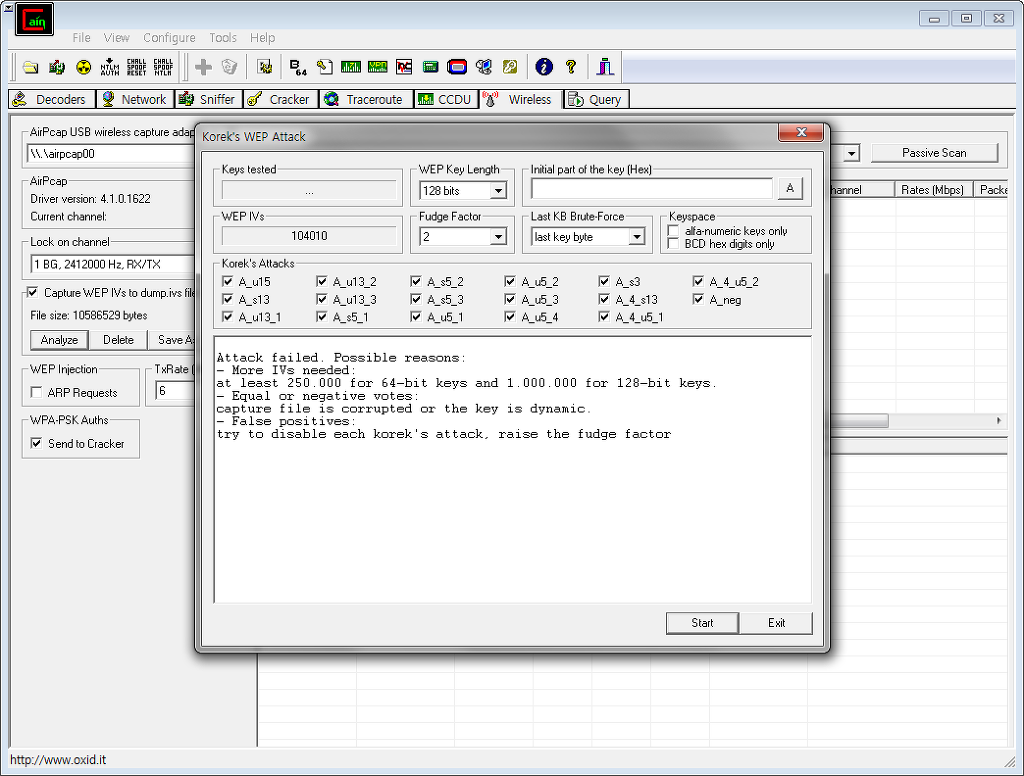The width and height of the screenshot is (1024, 776).
Task: Click the two-computers toolbar icon
Action: (x=484, y=67)
